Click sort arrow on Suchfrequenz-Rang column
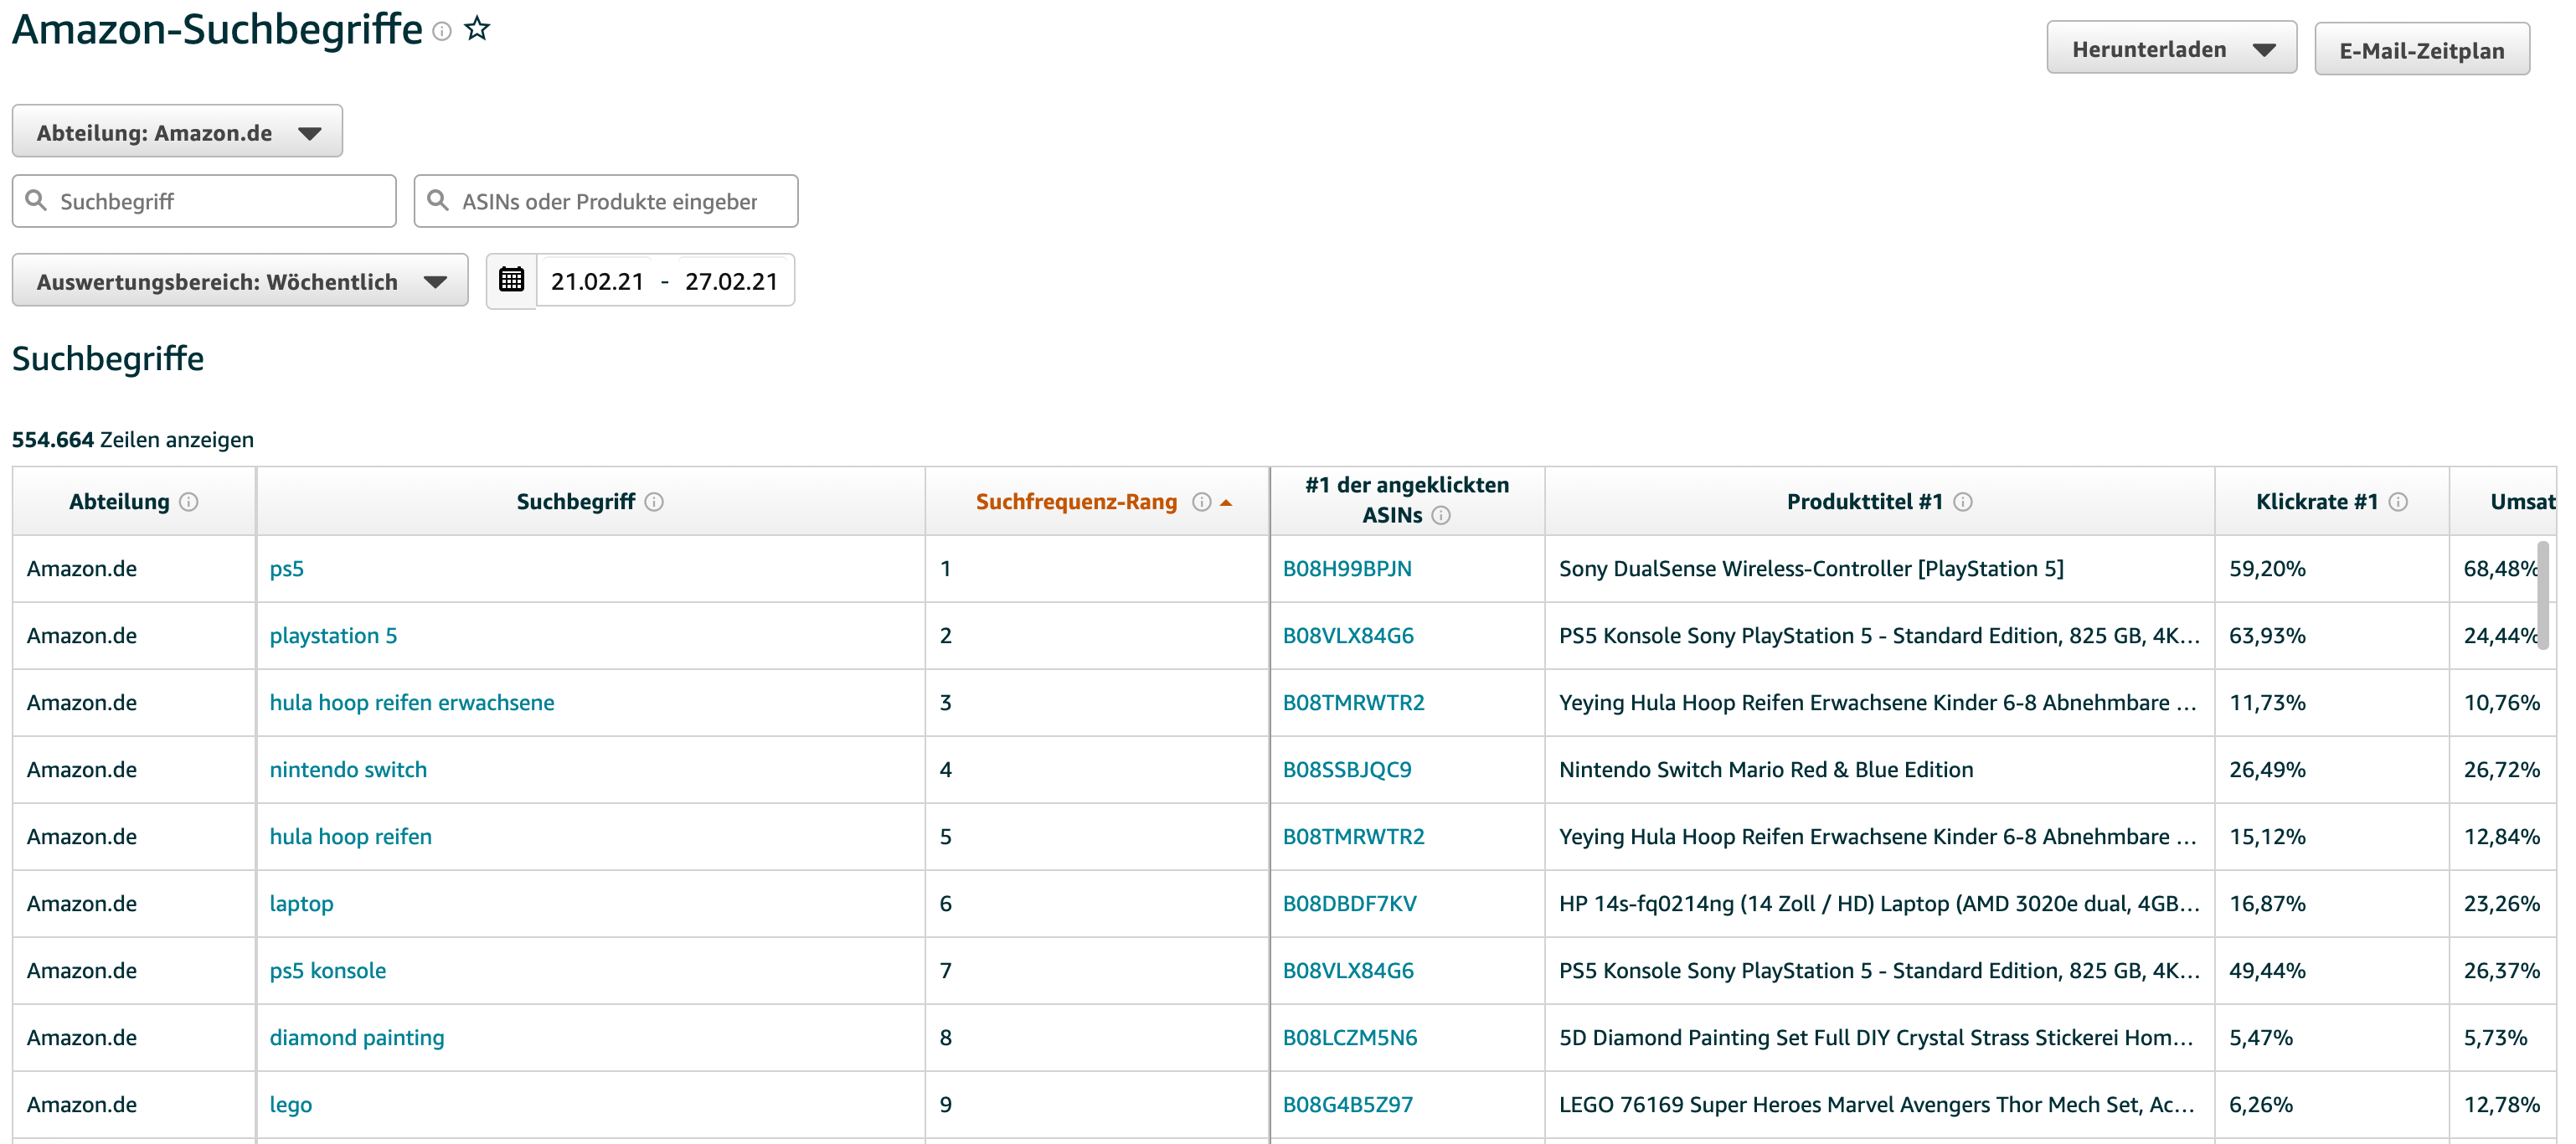 pos(1226,503)
